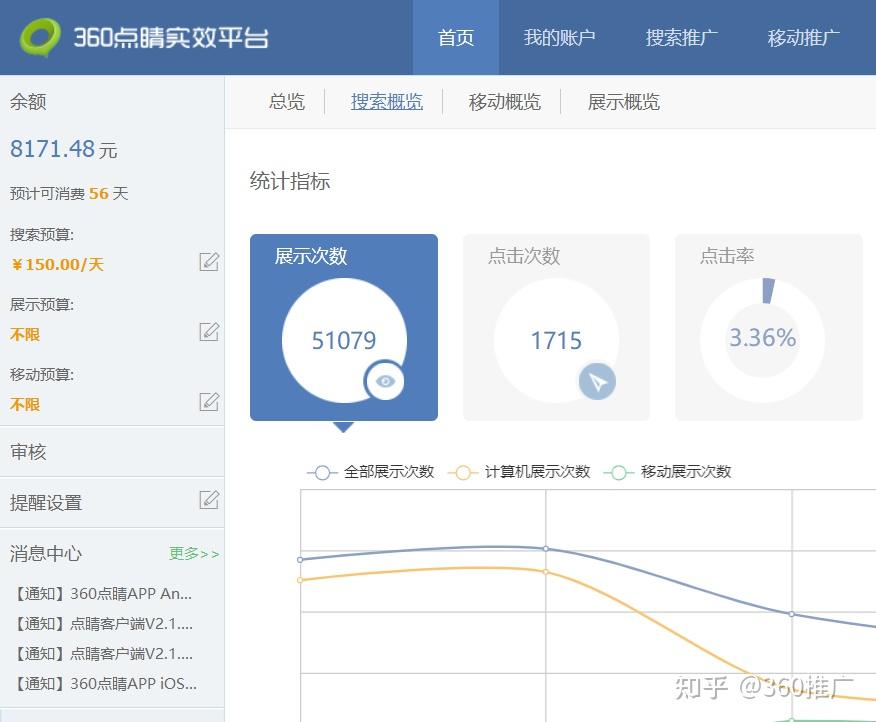Edit the 展示预算 setting
Image resolution: width=876 pixels, height=722 pixels.
click(x=209, y=331)
